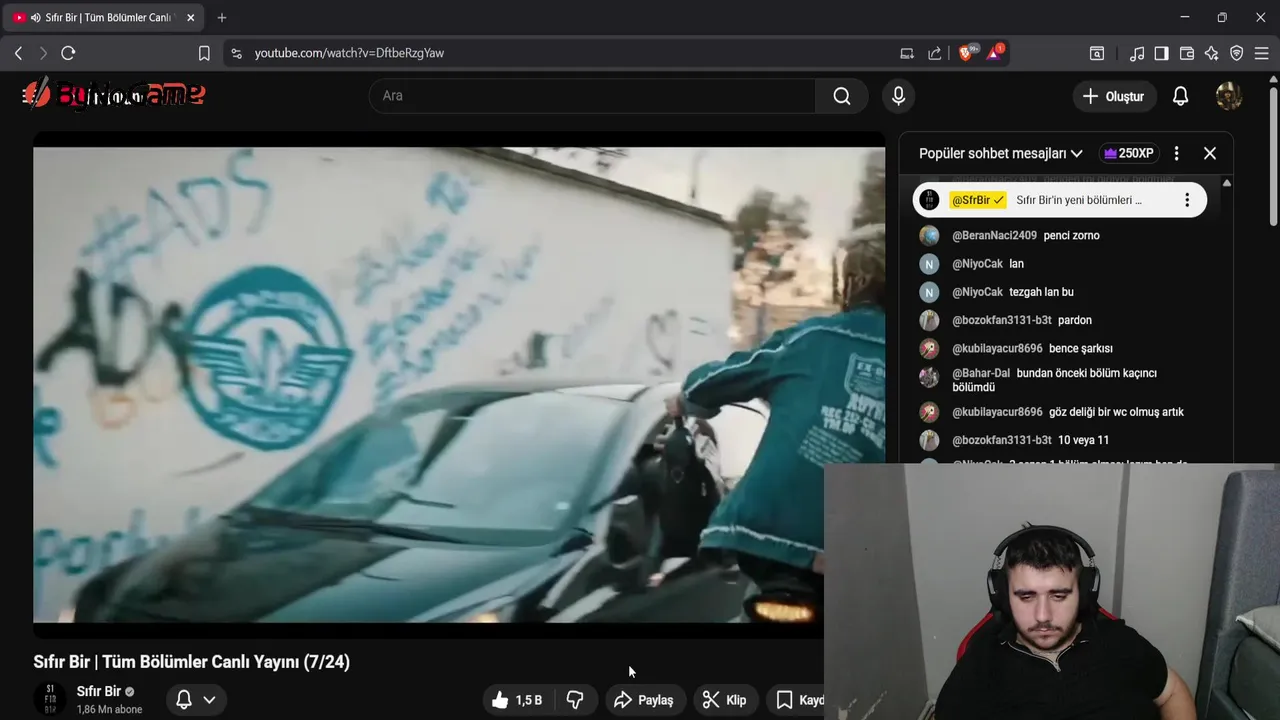Close the live chat panel
The image size is (1280, 720).
(x=1210, y=153)
